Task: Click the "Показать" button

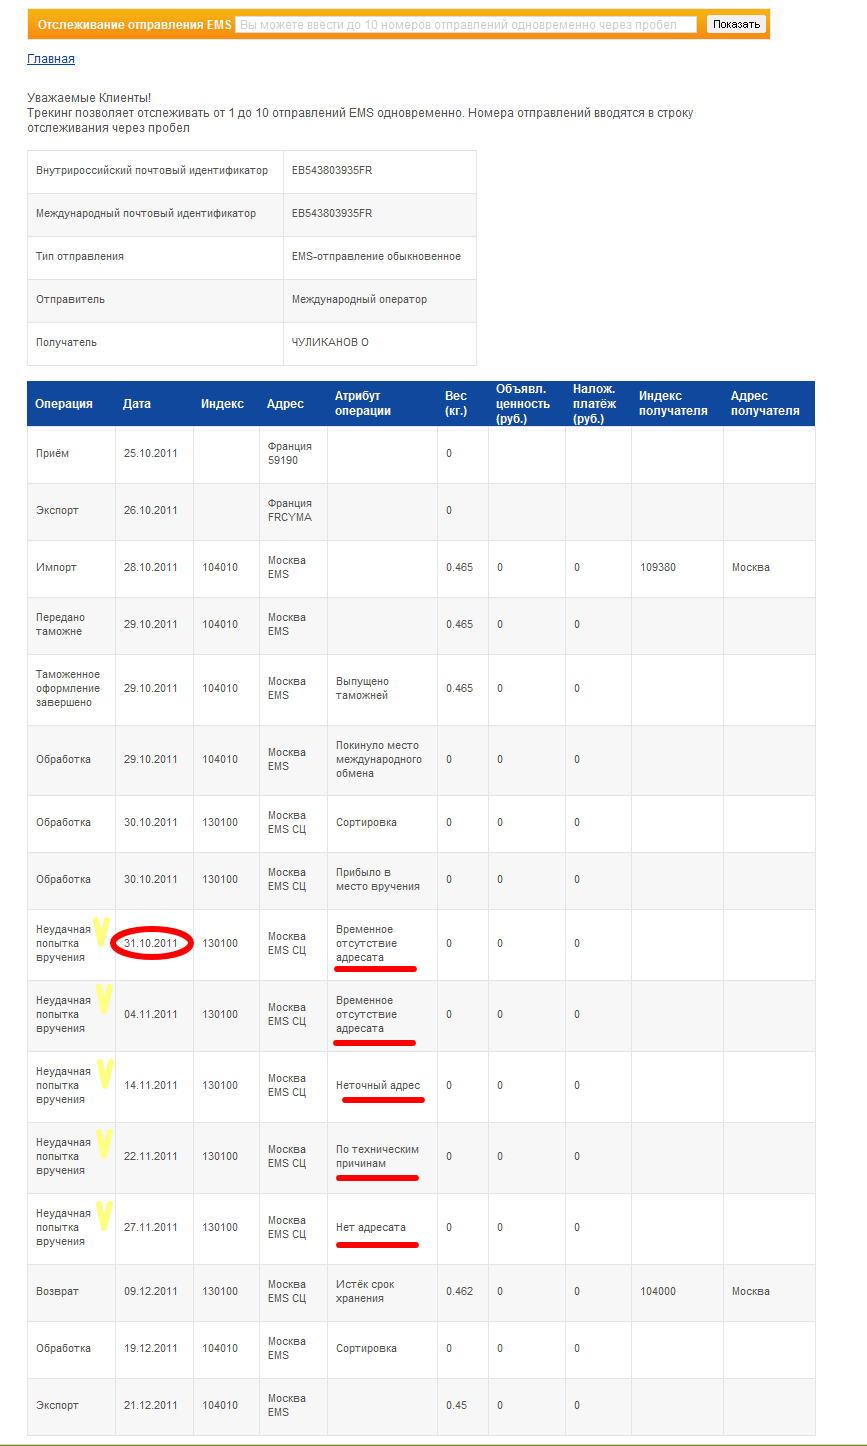Action: (736, 24)
